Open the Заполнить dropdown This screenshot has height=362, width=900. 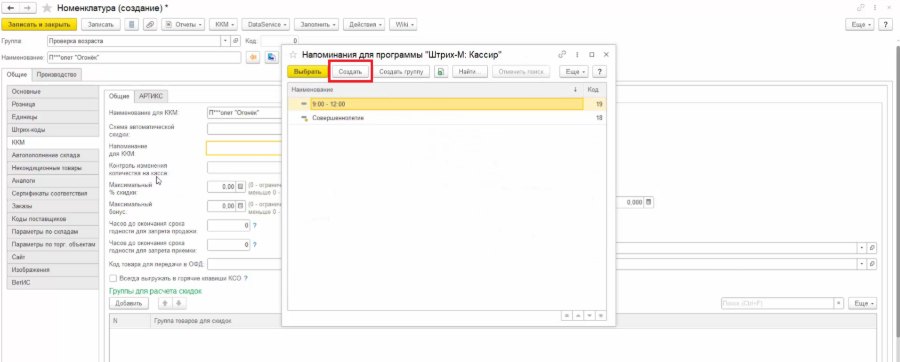point(316,25)
